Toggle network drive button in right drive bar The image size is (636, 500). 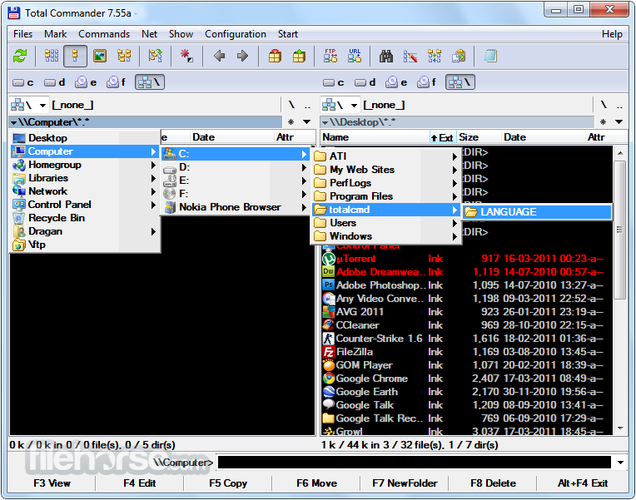tap(460, 82)
